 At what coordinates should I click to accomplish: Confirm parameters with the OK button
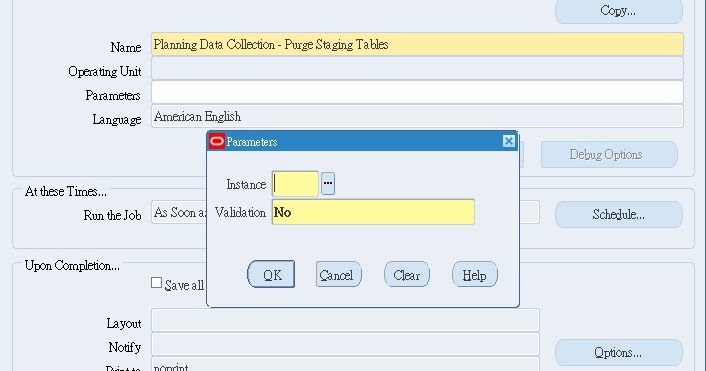tap(271, 274)
